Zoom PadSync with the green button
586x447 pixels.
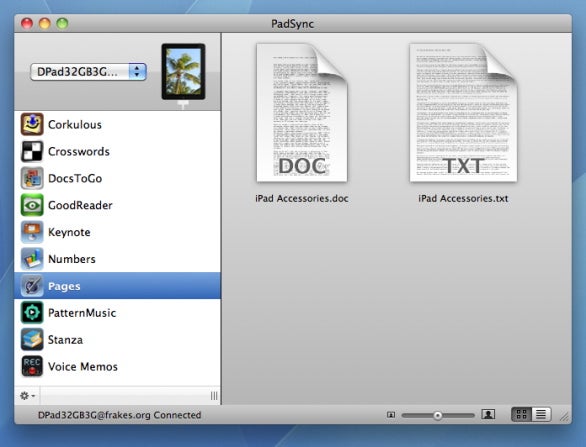[x=62, y=23]
